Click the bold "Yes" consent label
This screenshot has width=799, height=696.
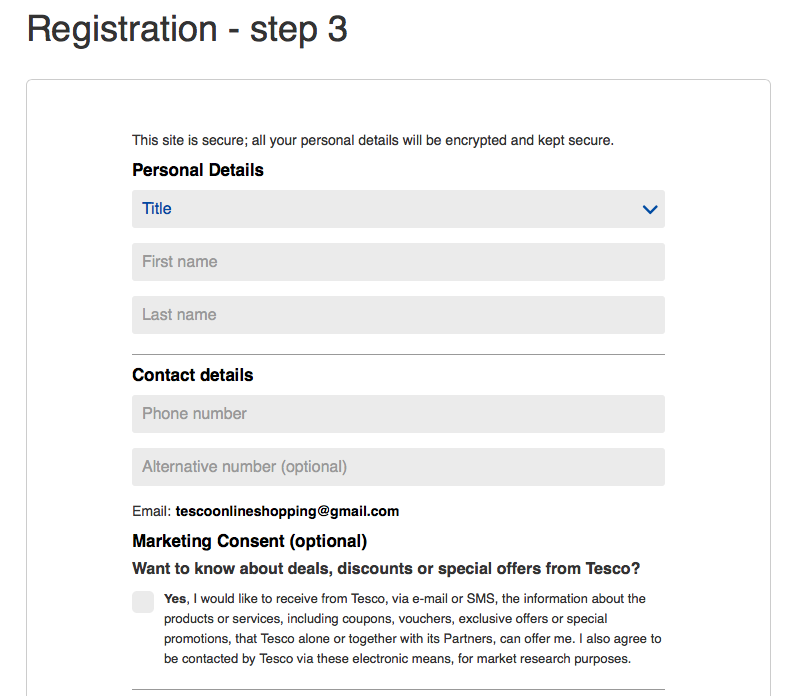175,599
